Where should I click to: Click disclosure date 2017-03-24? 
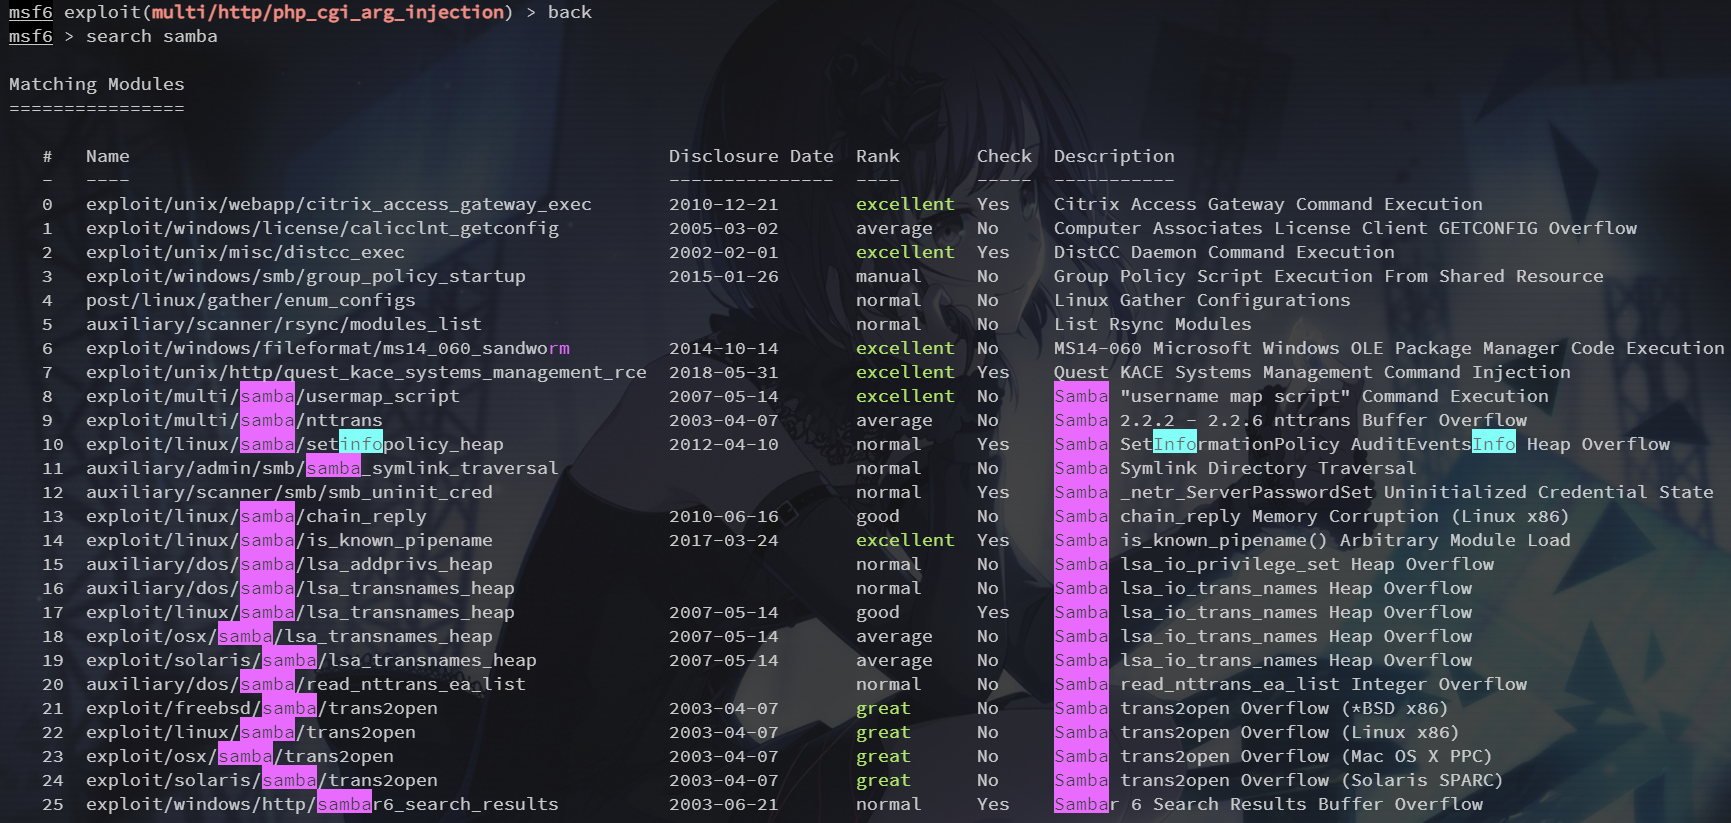[724, 540]
